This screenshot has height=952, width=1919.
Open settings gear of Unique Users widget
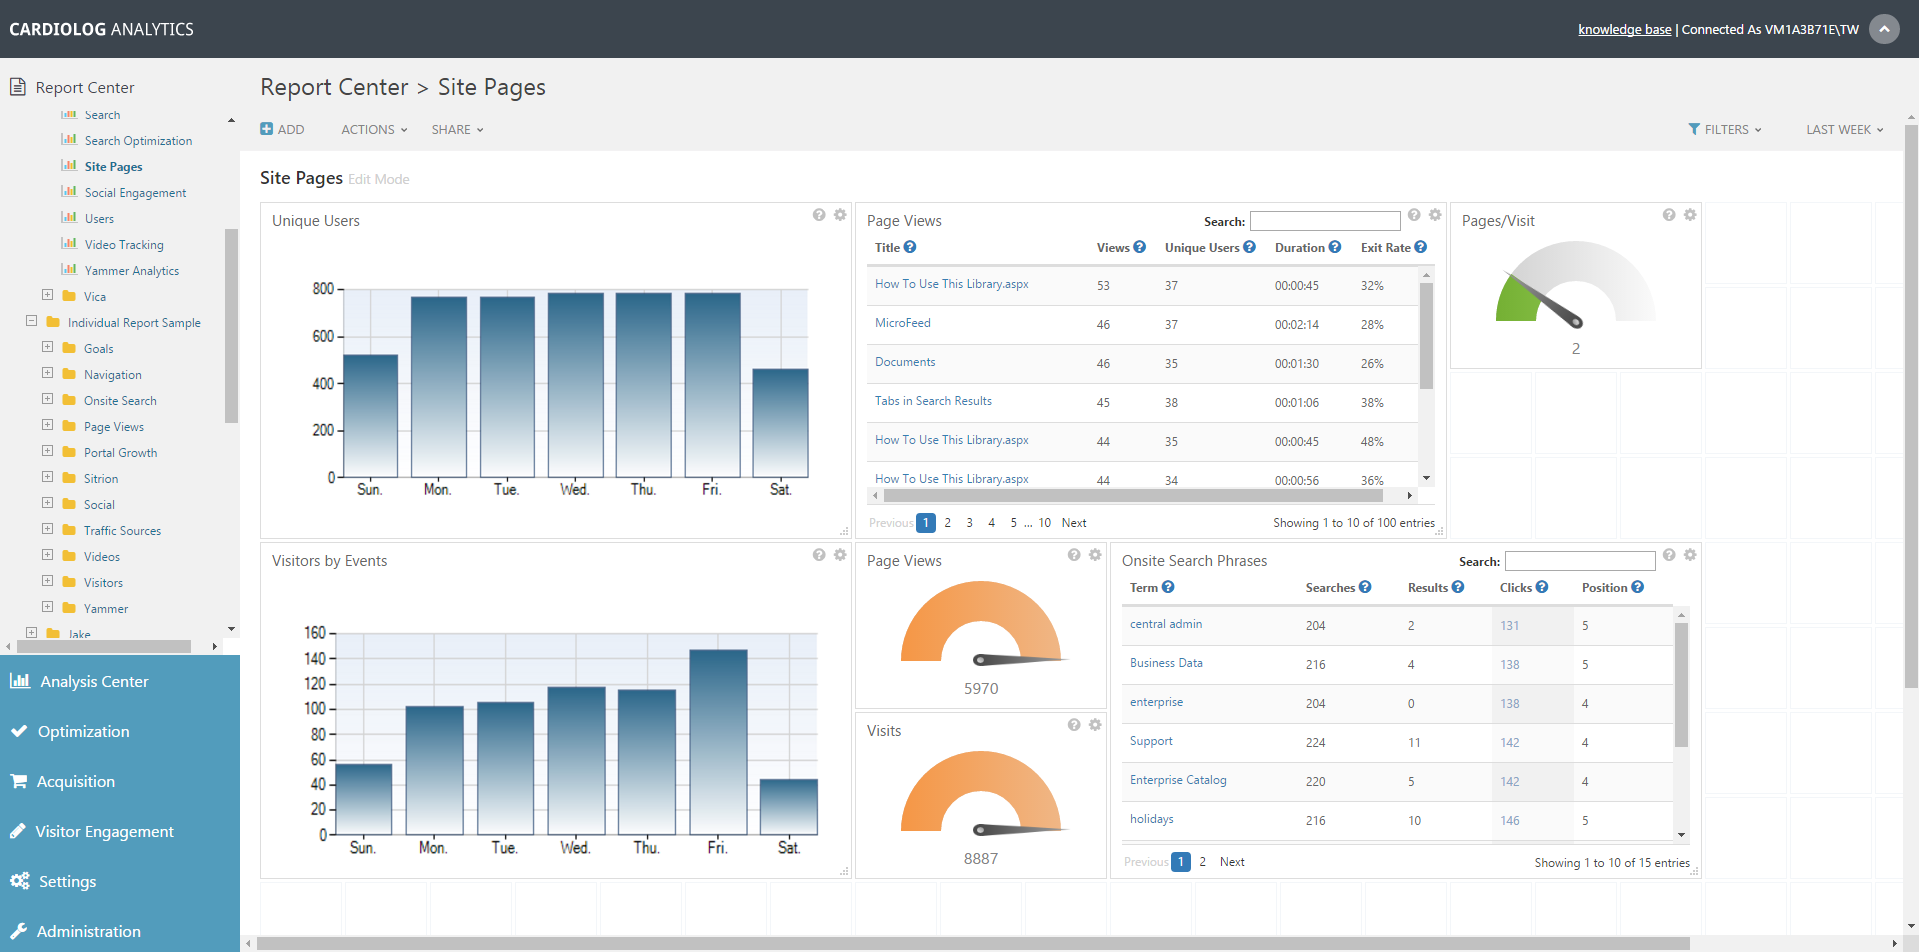[840, 215]
